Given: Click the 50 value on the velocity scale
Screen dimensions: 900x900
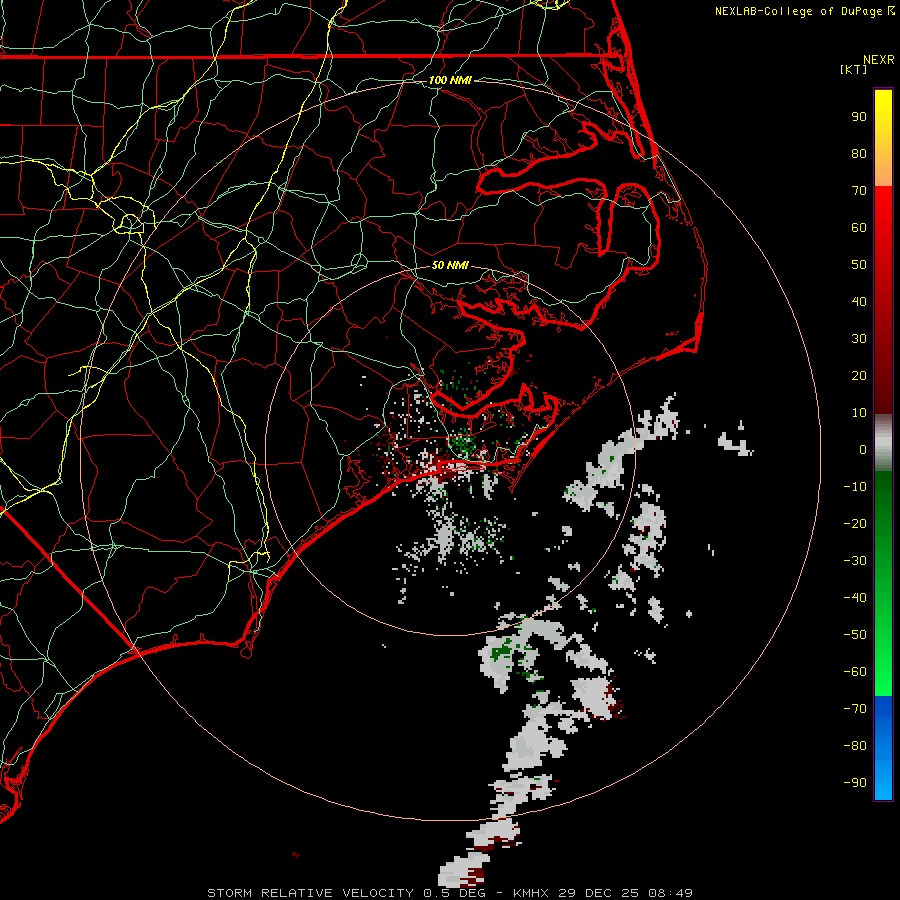Looking at the screenshot, I should coord(859,265).
